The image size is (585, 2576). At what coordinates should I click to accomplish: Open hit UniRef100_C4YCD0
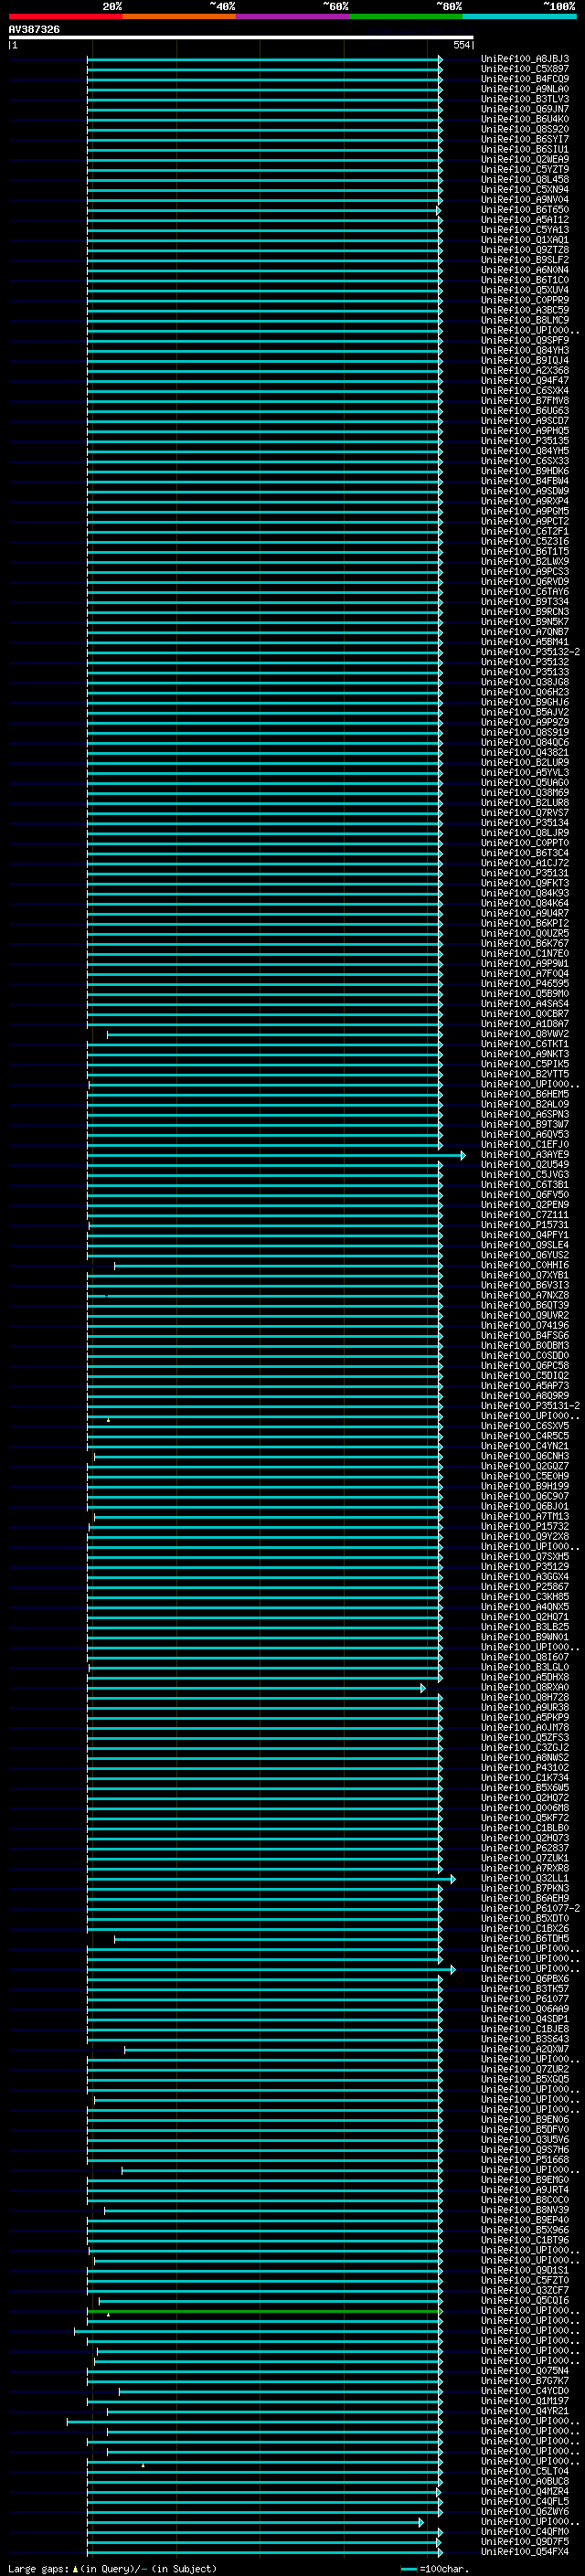[525, 2392]
